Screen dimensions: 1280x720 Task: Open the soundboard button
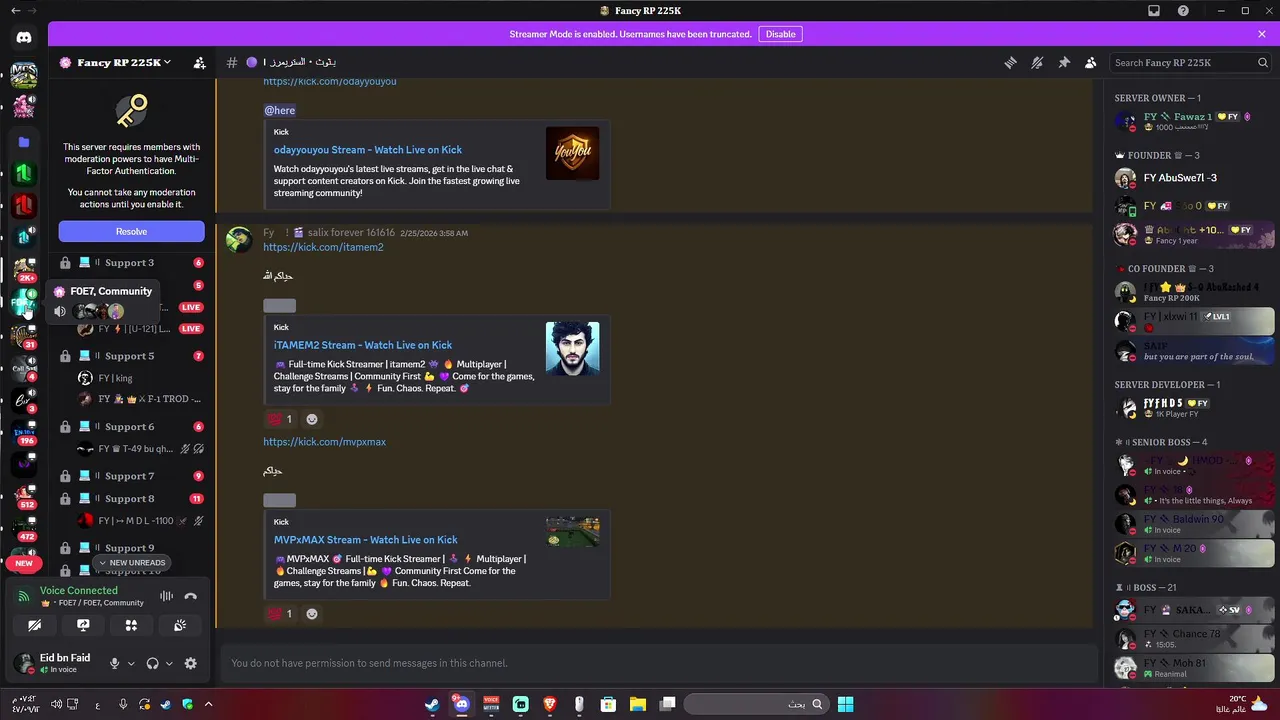pos(180,625)
